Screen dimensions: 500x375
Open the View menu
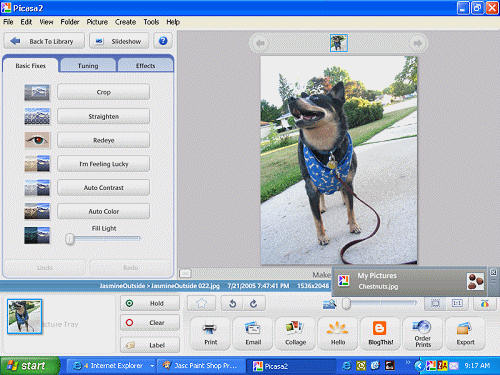point(46,22)
